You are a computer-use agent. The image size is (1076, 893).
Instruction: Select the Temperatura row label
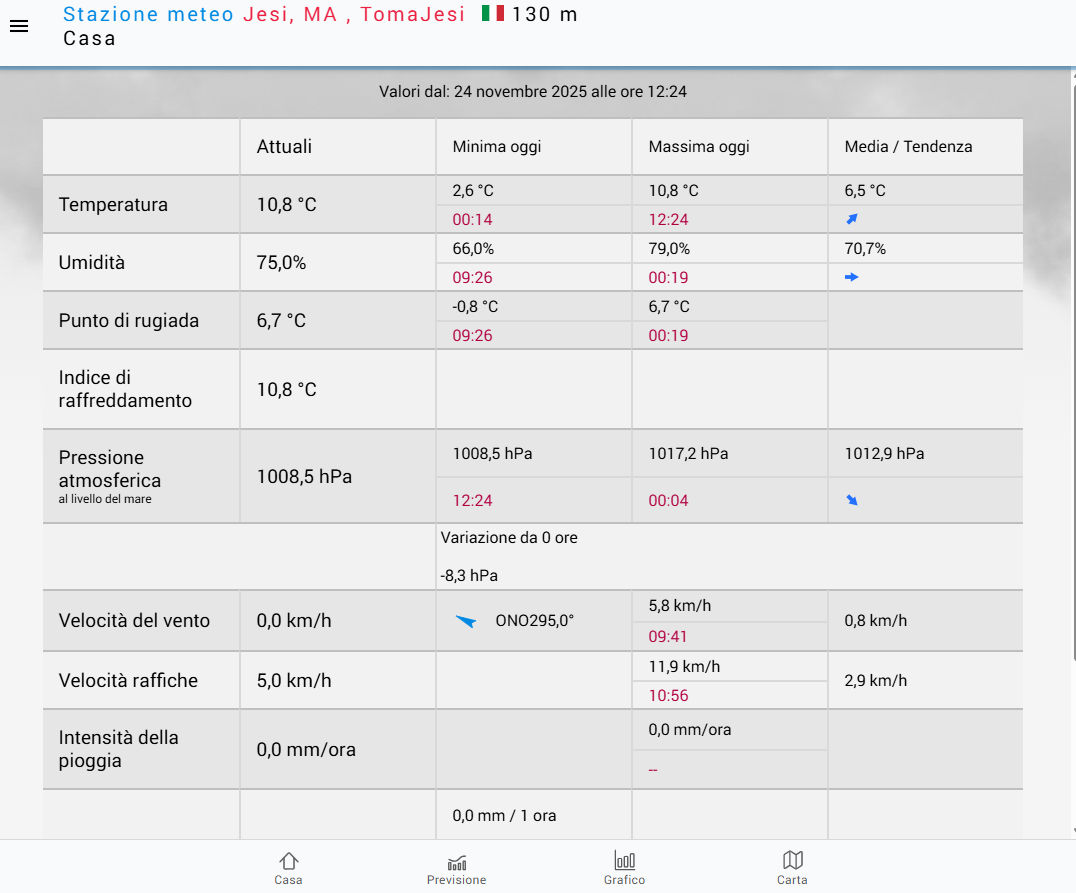113,205
